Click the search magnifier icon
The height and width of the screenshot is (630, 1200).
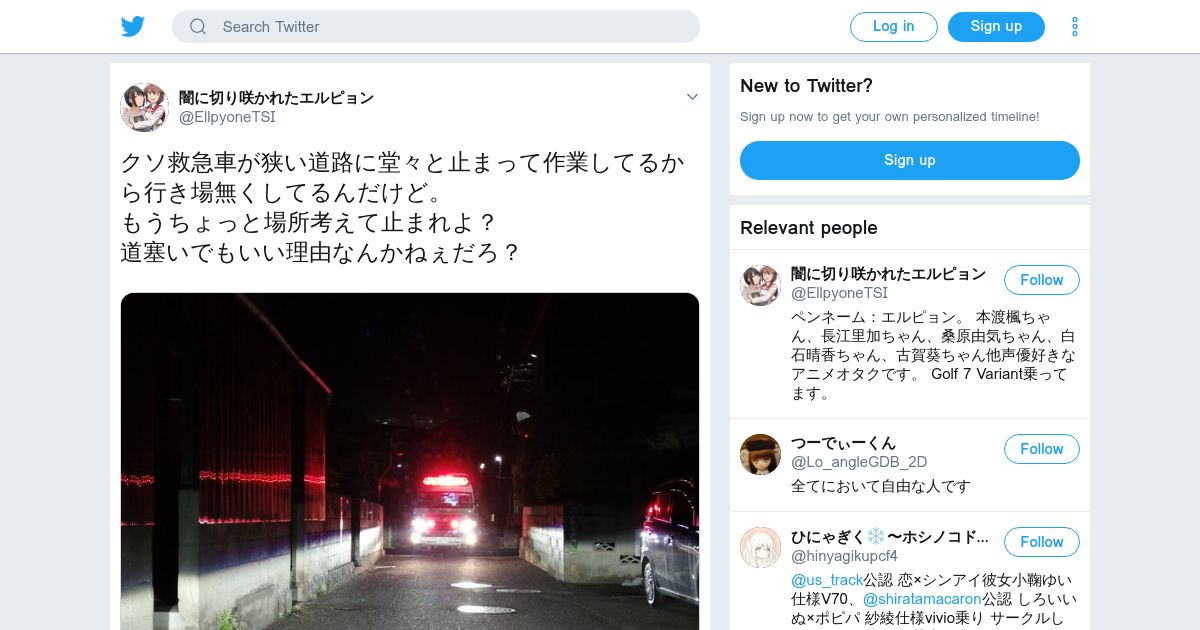198,27
